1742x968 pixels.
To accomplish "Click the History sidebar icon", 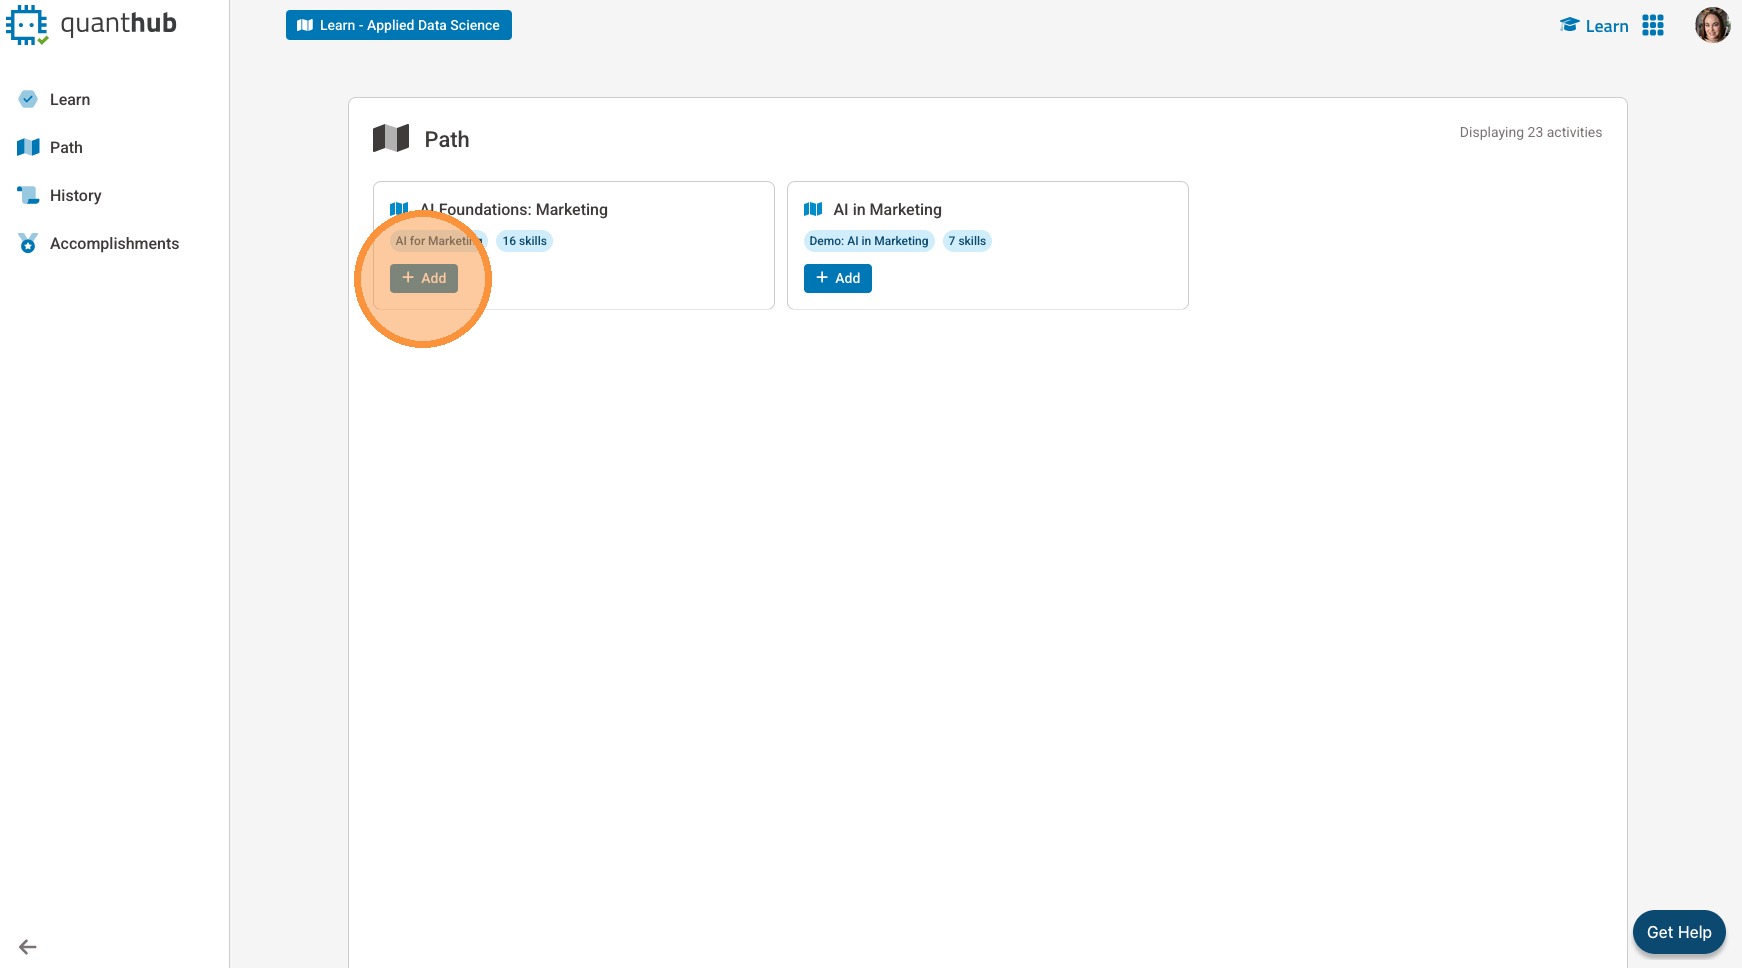I will point(28,195).
